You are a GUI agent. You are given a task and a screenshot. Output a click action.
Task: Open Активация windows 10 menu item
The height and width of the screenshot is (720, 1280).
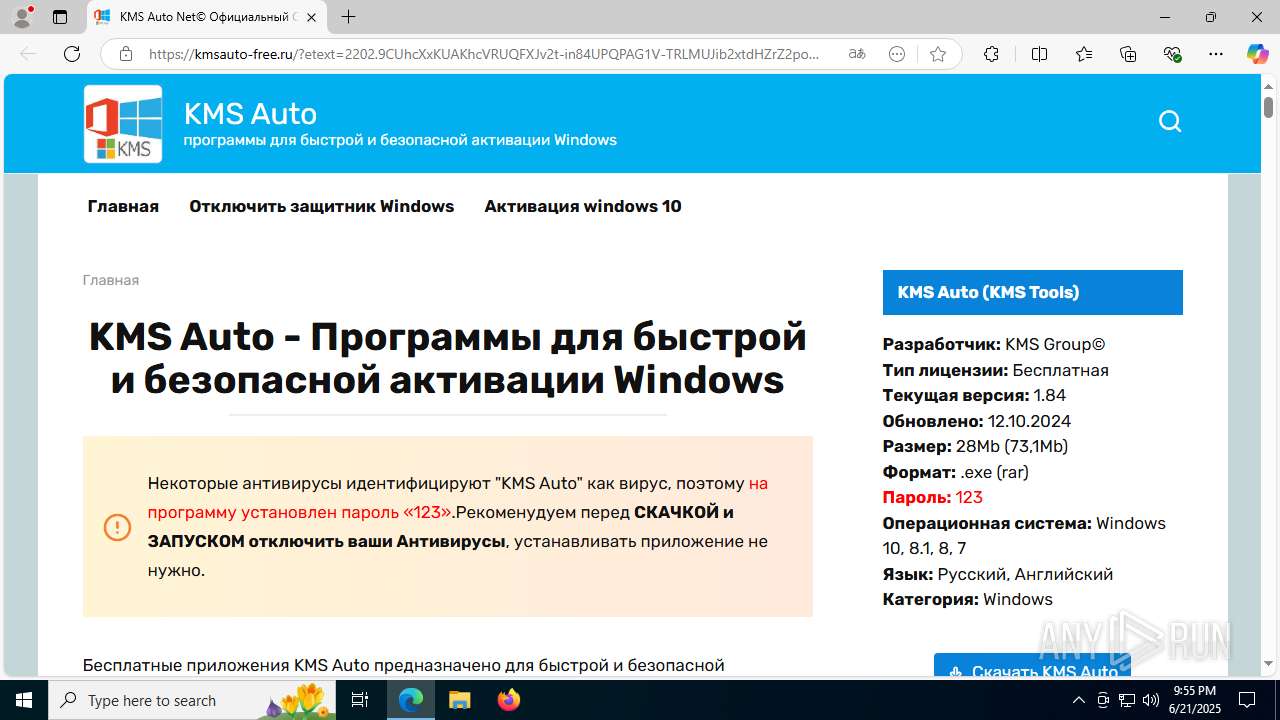tap(583, 206)
